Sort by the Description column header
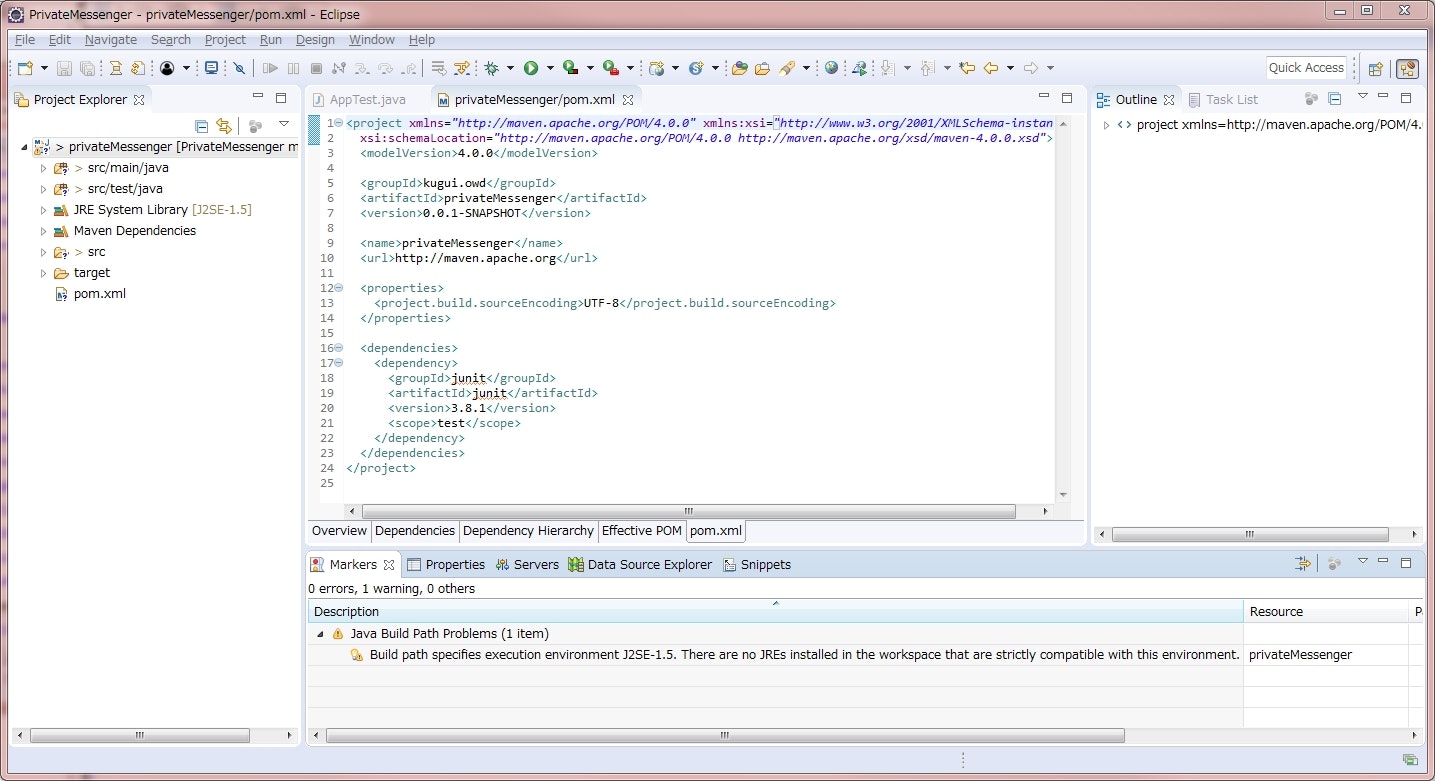 pos(775,612)
